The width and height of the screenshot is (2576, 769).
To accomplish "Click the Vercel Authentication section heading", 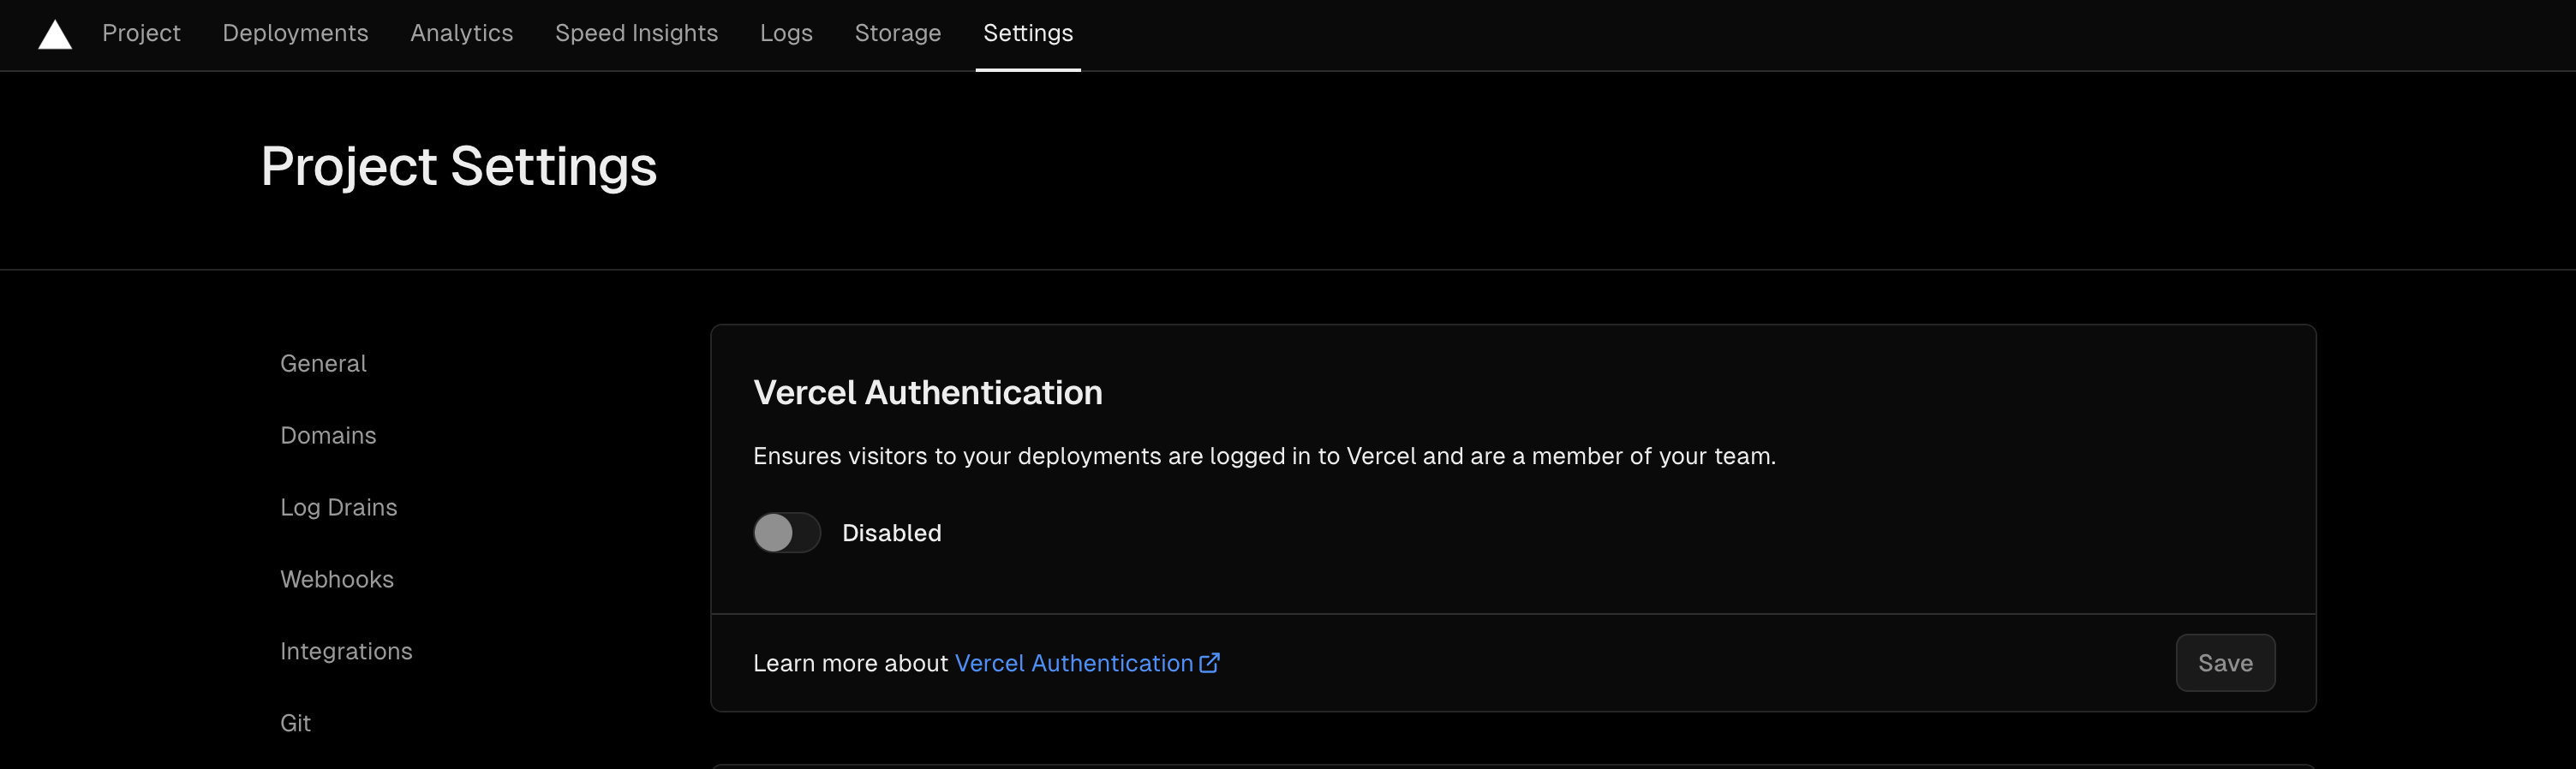I will (927, 392).
